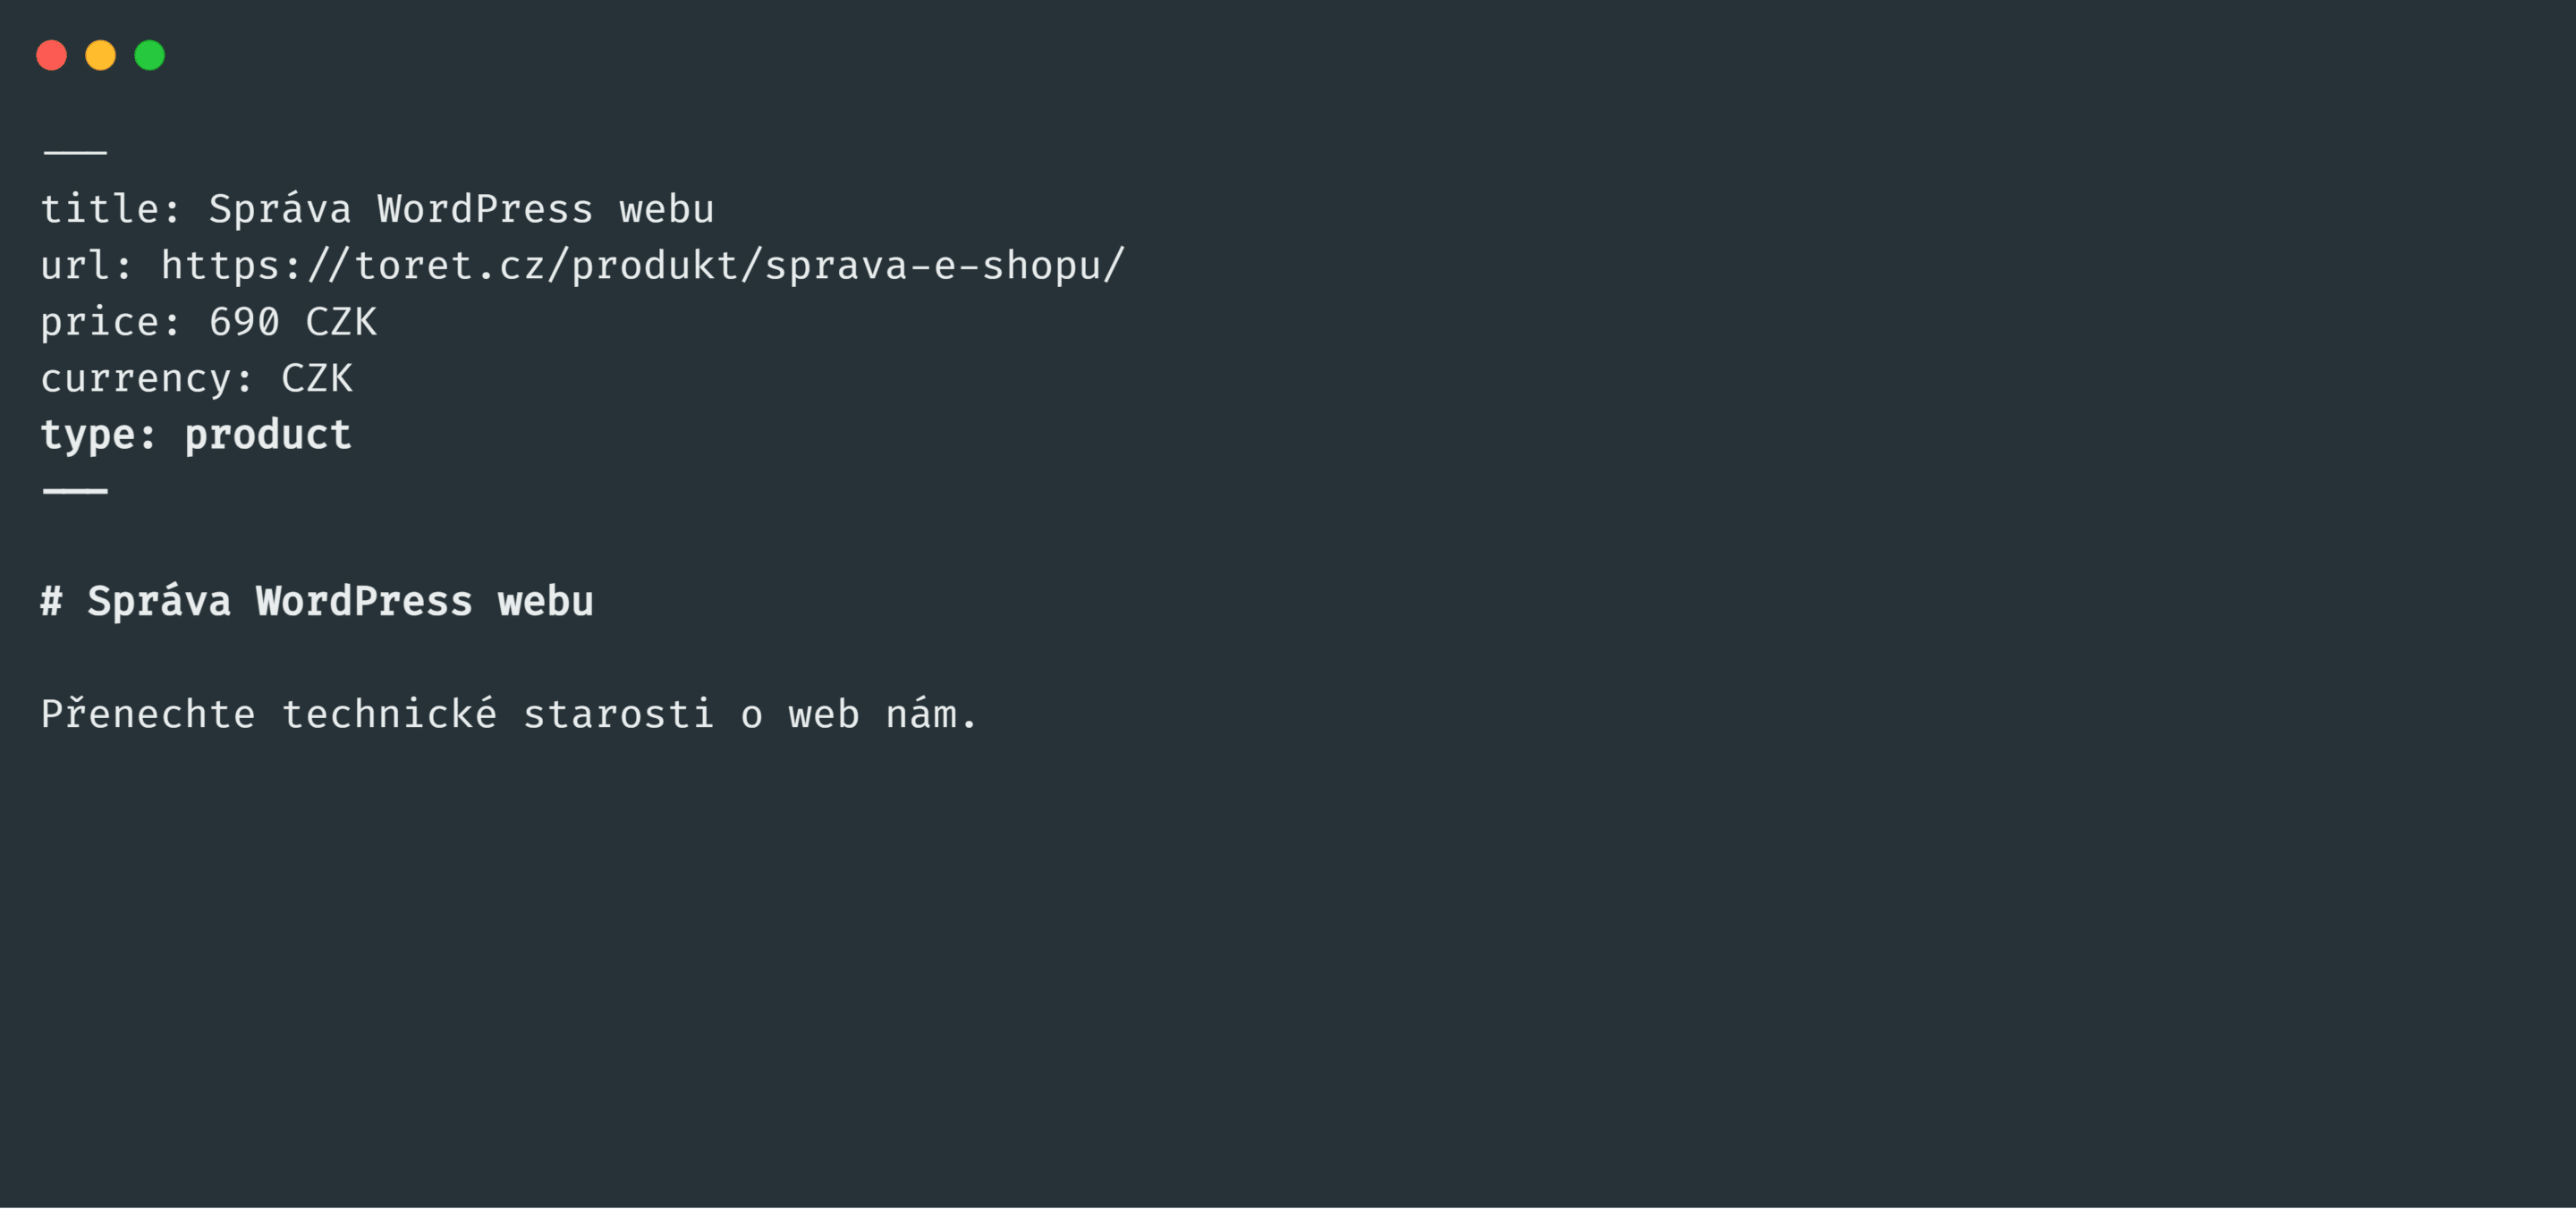Click the red close window button
Screen dimensions: 2576x1209
[51, 55]
